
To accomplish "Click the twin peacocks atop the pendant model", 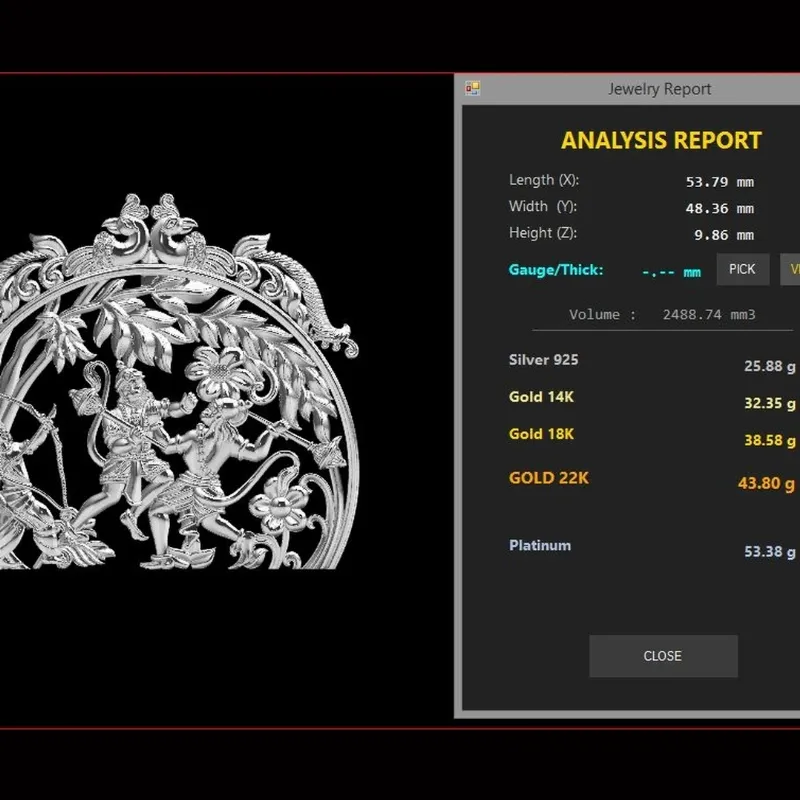I will pyautogui.click(x=150, y=229).
